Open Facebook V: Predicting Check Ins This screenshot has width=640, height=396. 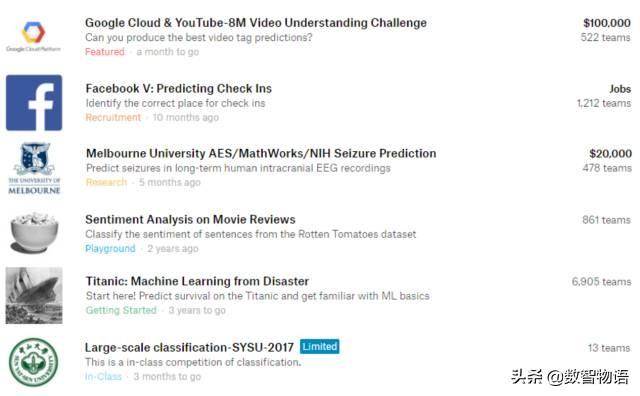pos(178,89)
